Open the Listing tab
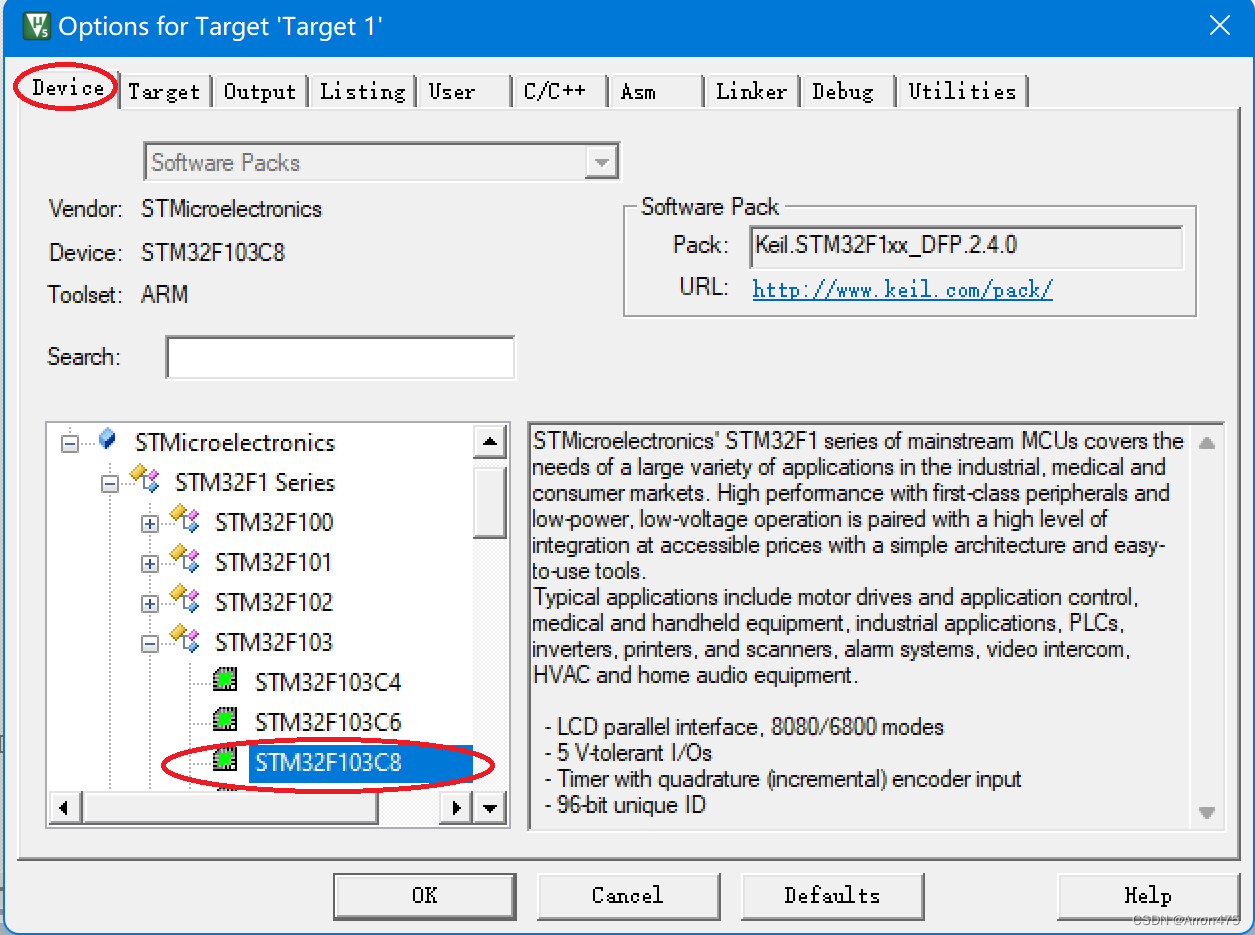The height and width of the screenshot is (935, 1255). 362,92
